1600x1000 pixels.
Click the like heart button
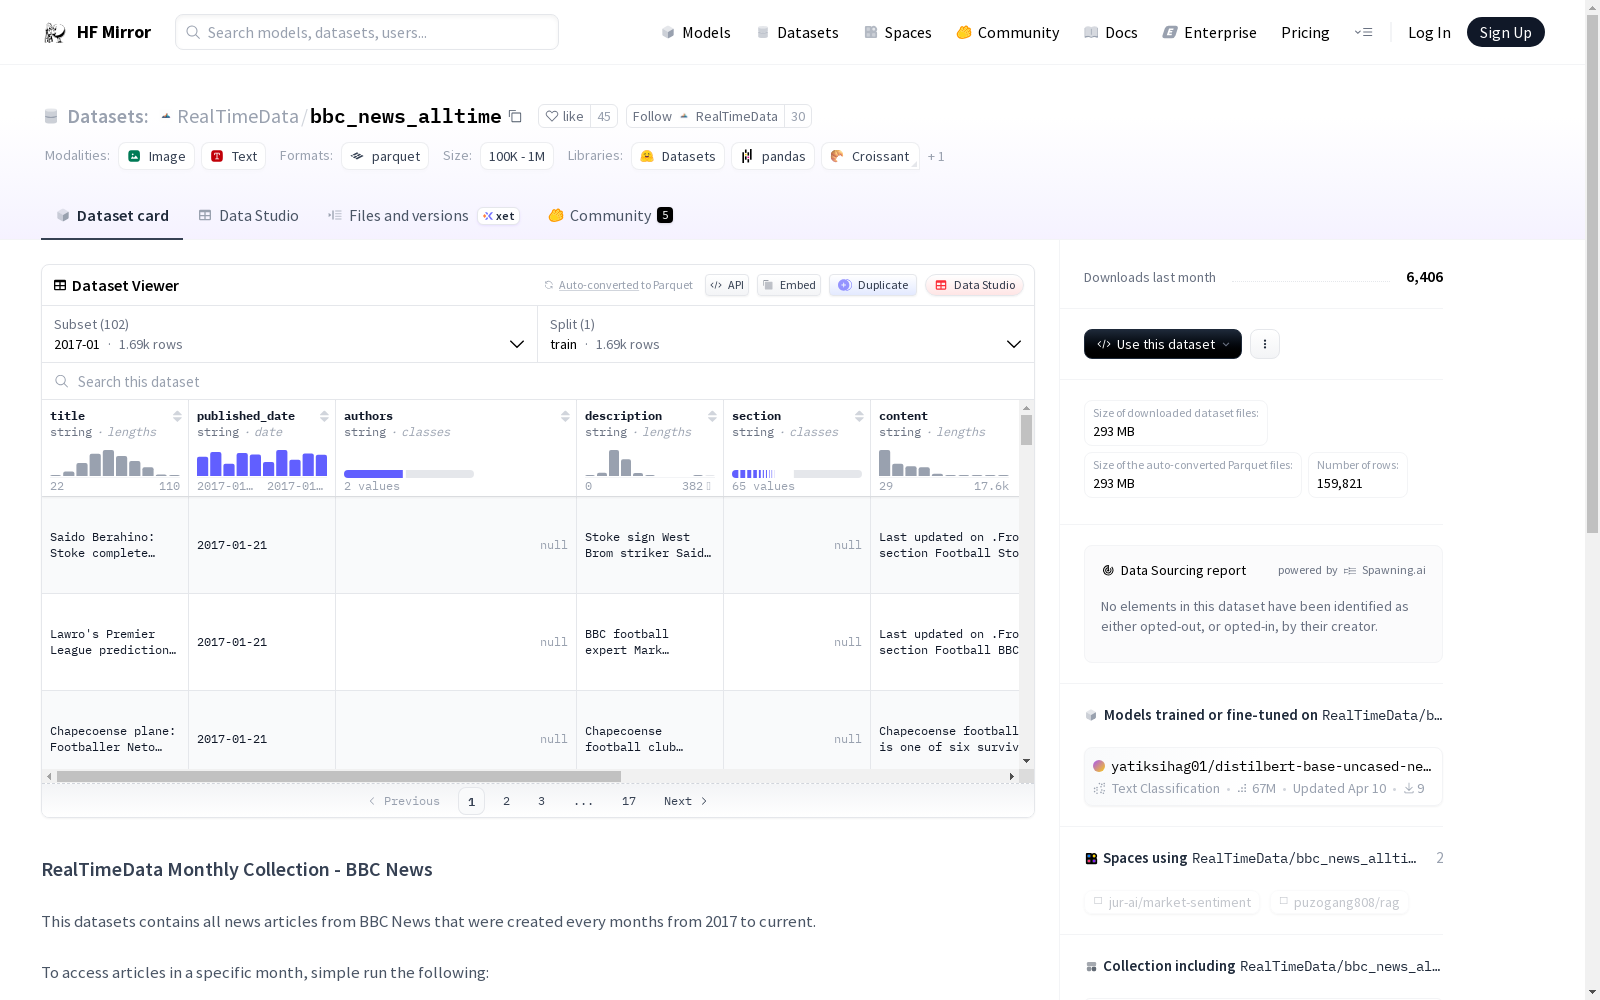[x=564, y=116]
